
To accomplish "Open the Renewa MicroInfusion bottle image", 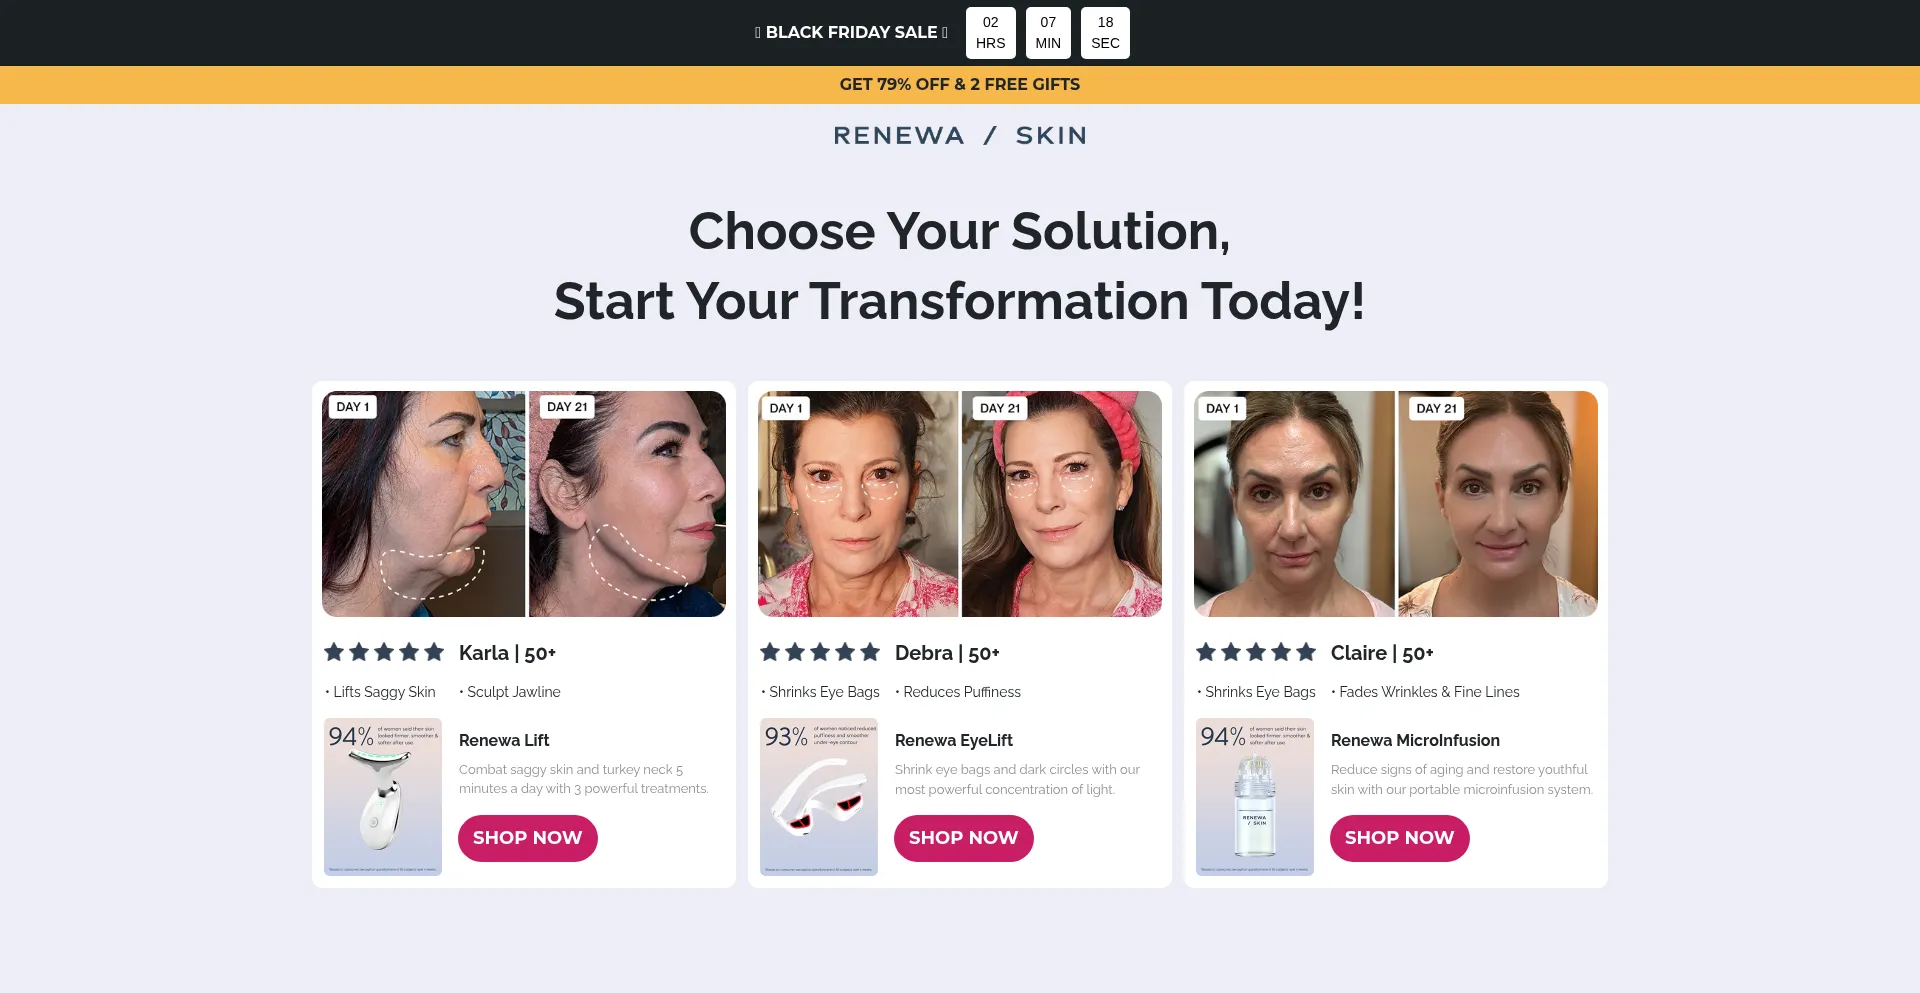I will click(x=1255, y=797).
